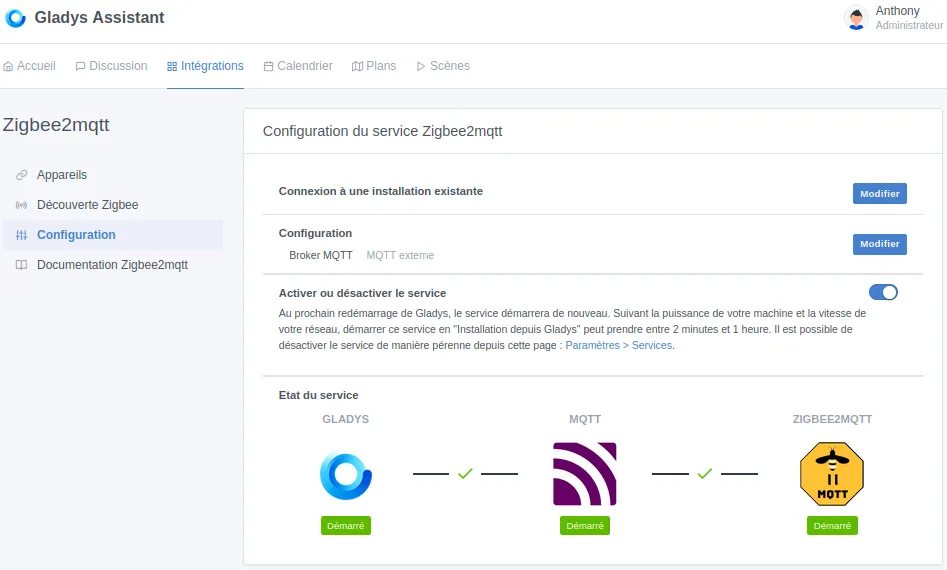Click the Démarré badge under Zigbee2mqtt

[x=832, y=526]
